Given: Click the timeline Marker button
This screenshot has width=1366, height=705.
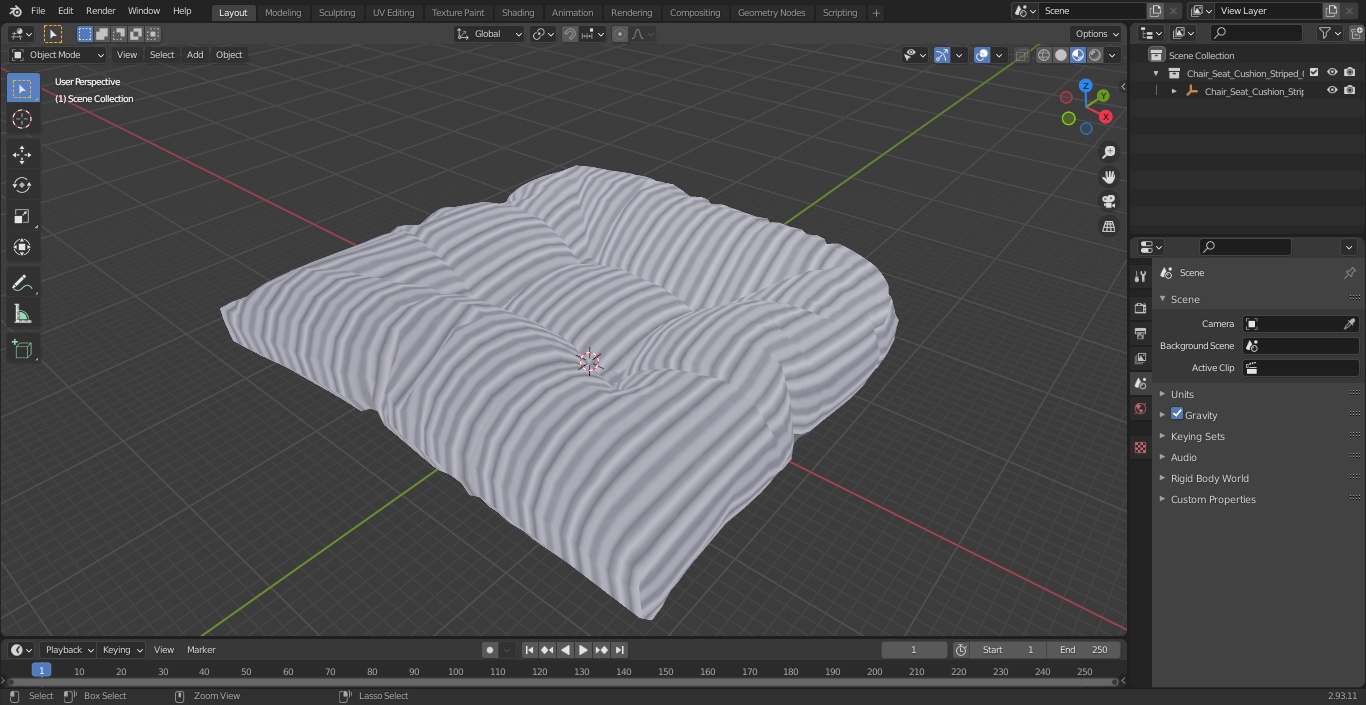Looking at the screenshot, I should tap(201, 650).
